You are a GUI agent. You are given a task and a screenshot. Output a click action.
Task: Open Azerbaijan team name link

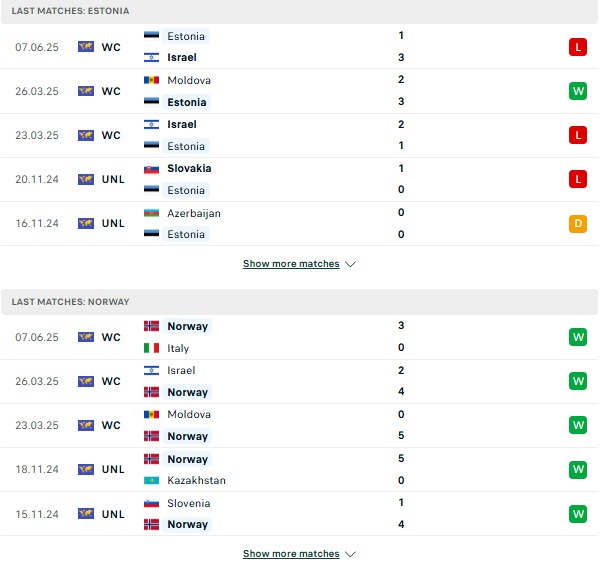coord(194,213)
